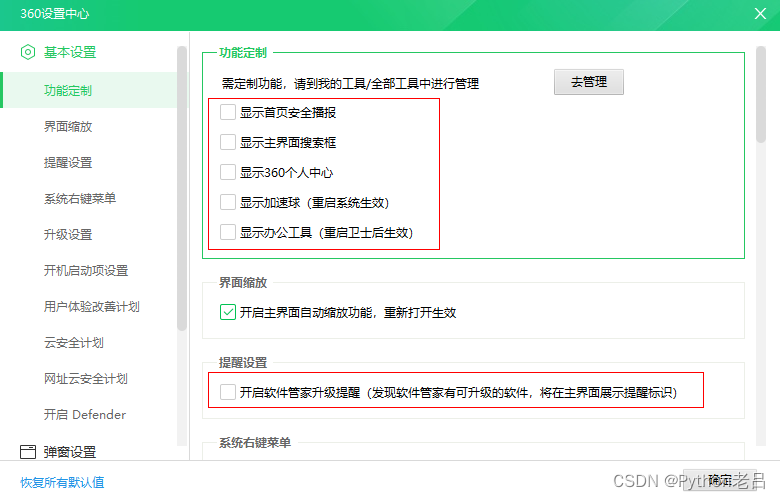Click the sidebar vertical scrollbar
The height and width of the screenshot is (500, 780).
[x=182, y=189]
